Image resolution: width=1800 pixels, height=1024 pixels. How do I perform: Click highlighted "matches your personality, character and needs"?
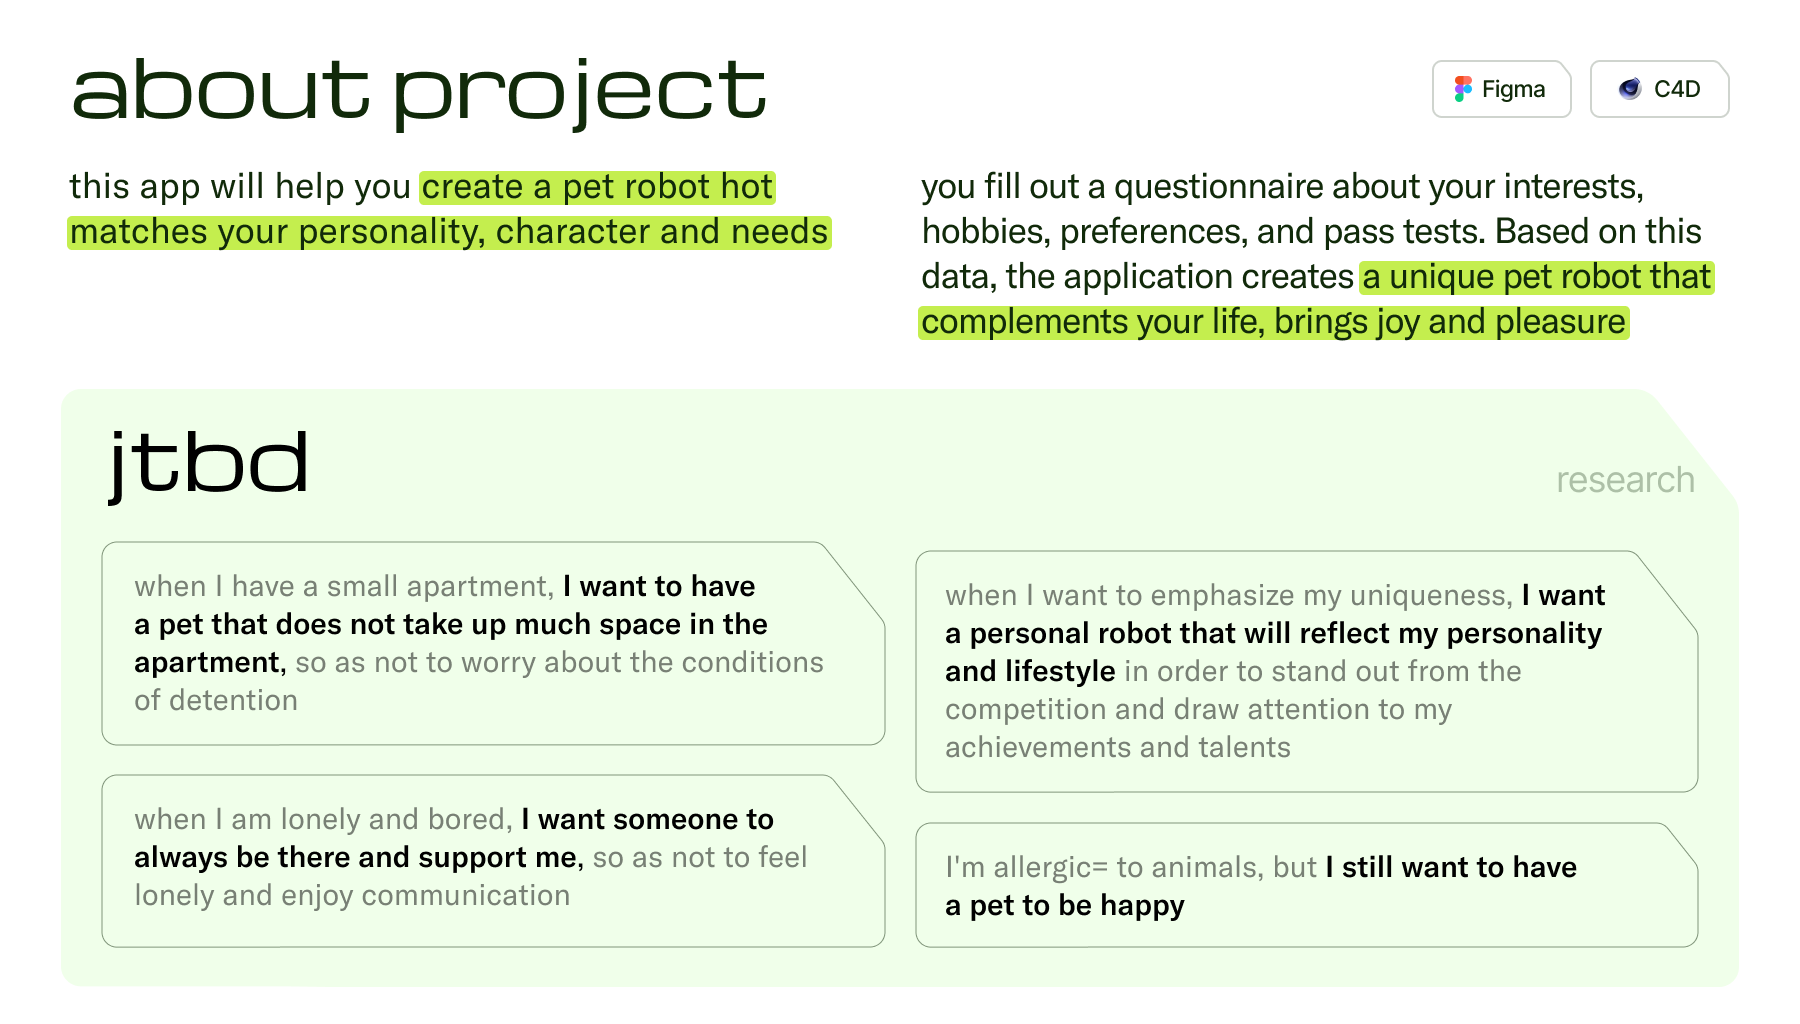449,232
